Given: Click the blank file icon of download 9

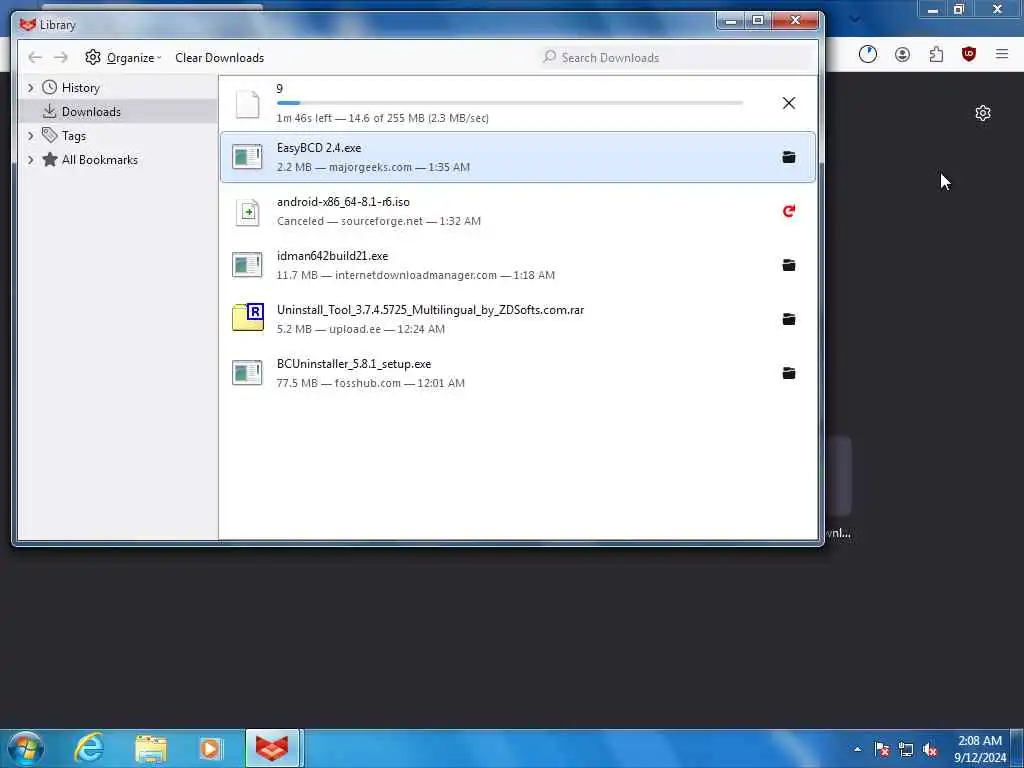Looking at the screenshot, I should click(x=248, y=104).
